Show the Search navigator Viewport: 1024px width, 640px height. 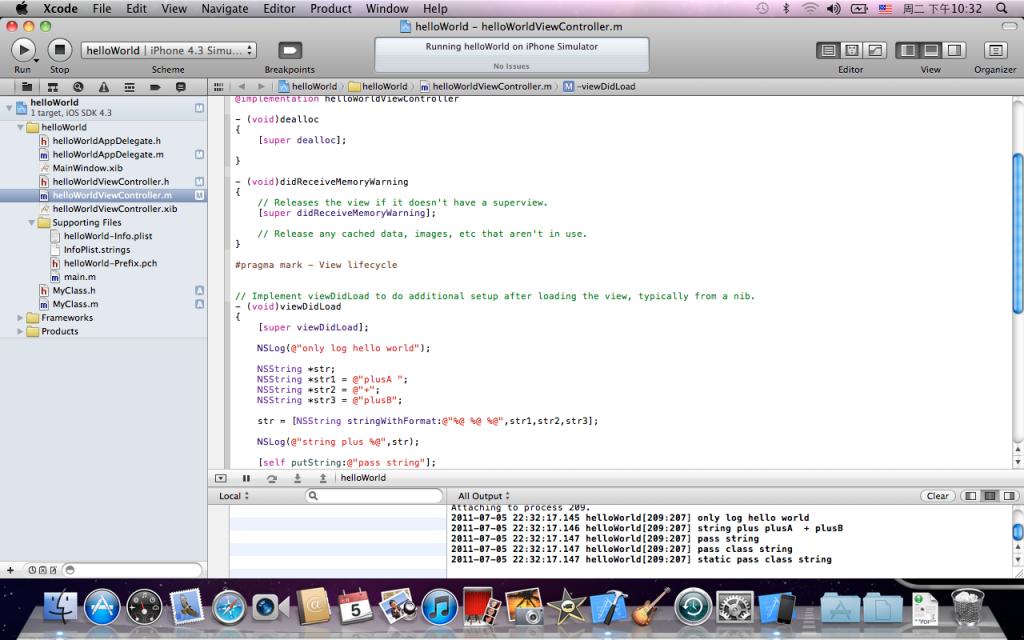78,87
